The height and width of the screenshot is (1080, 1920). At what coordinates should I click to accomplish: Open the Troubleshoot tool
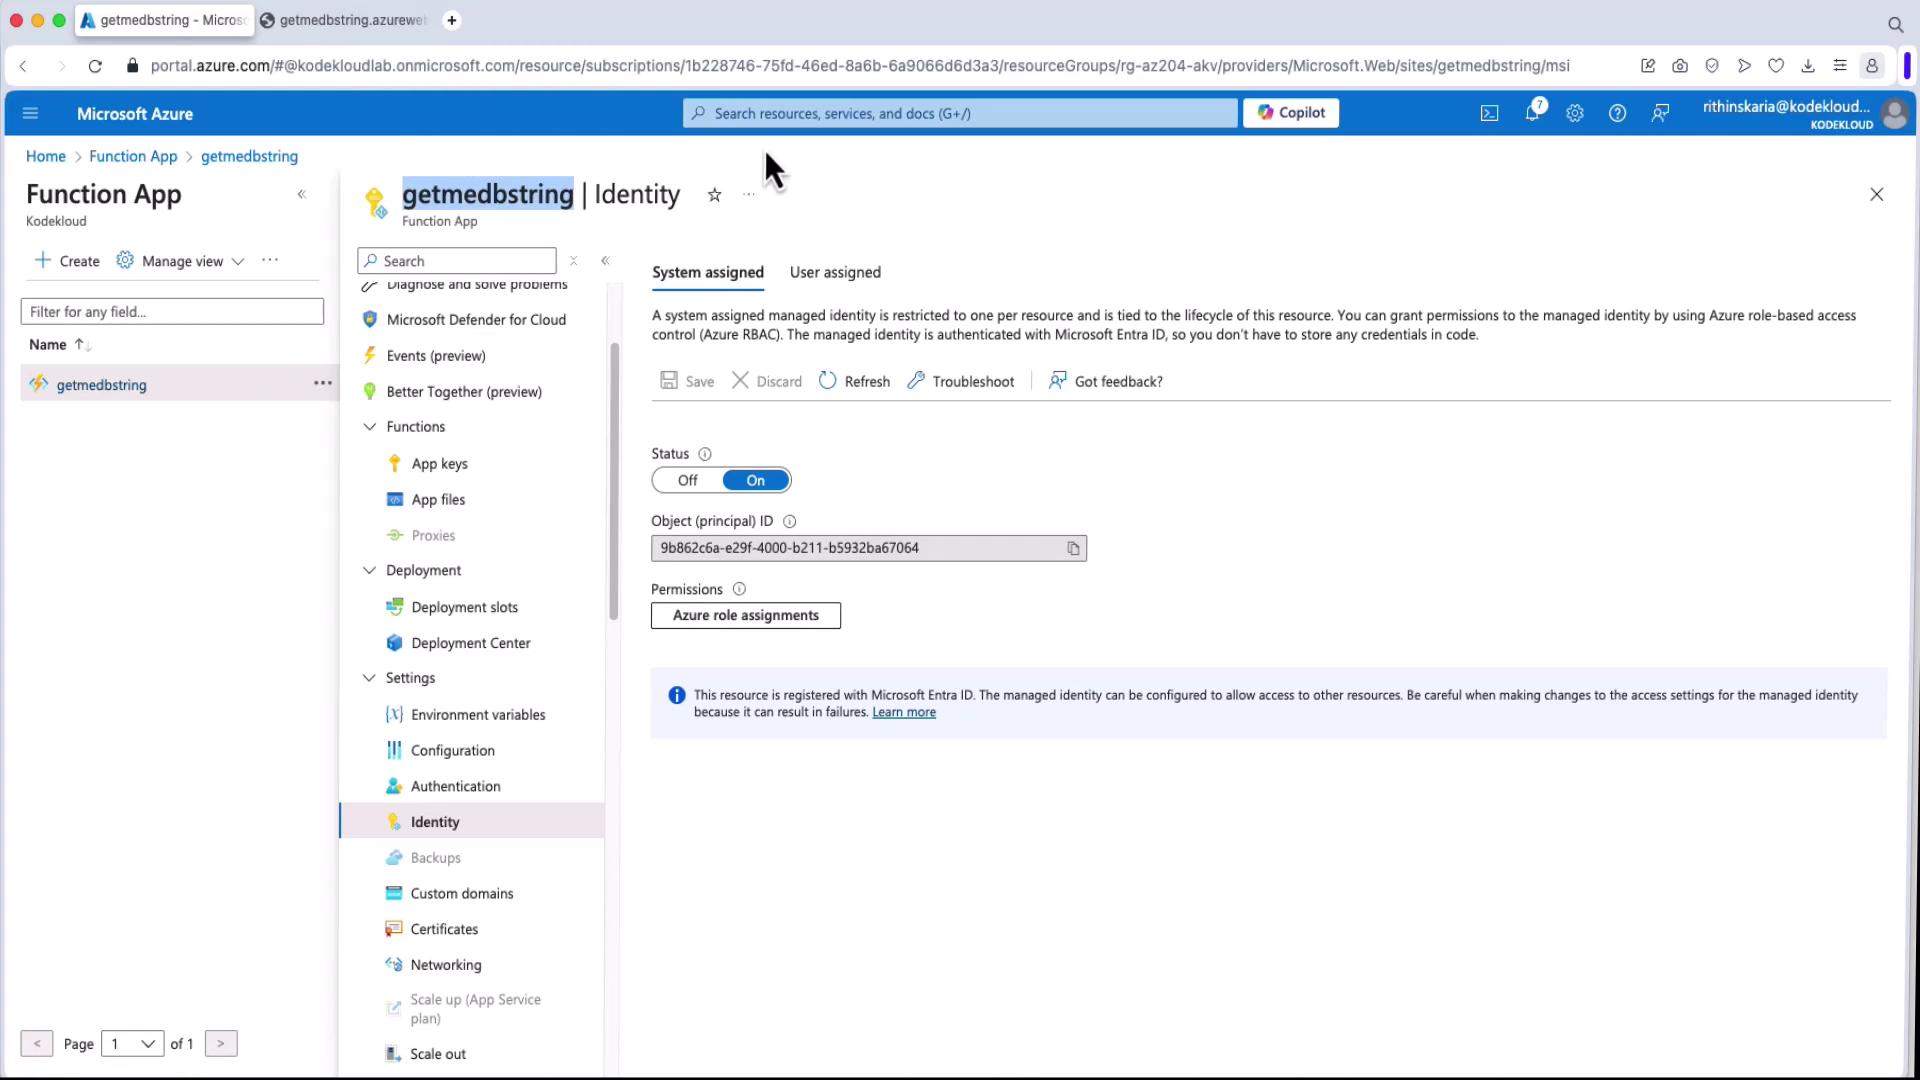[960, 381]
